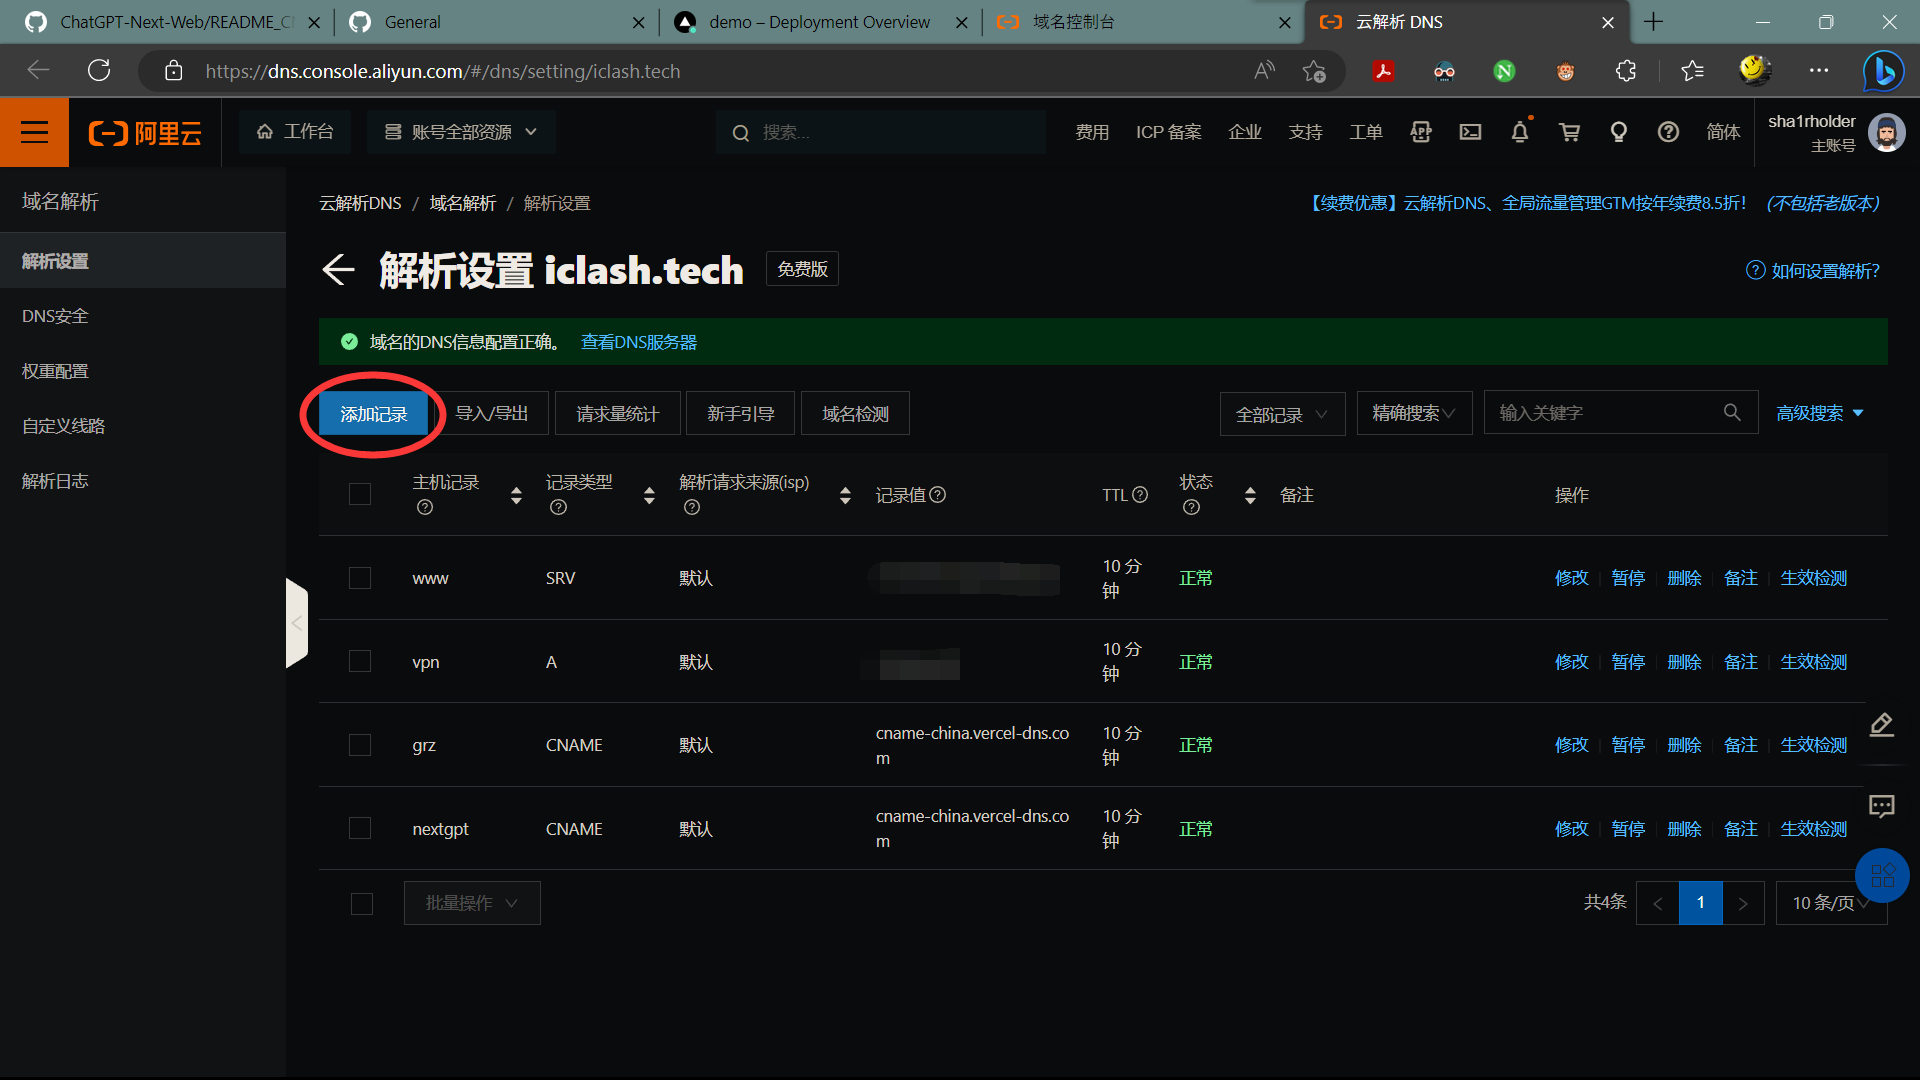Viewport: 1920px width, 1080px height.
Task: Click the search magnifier in keyword box
Action: pos(1732,413)
